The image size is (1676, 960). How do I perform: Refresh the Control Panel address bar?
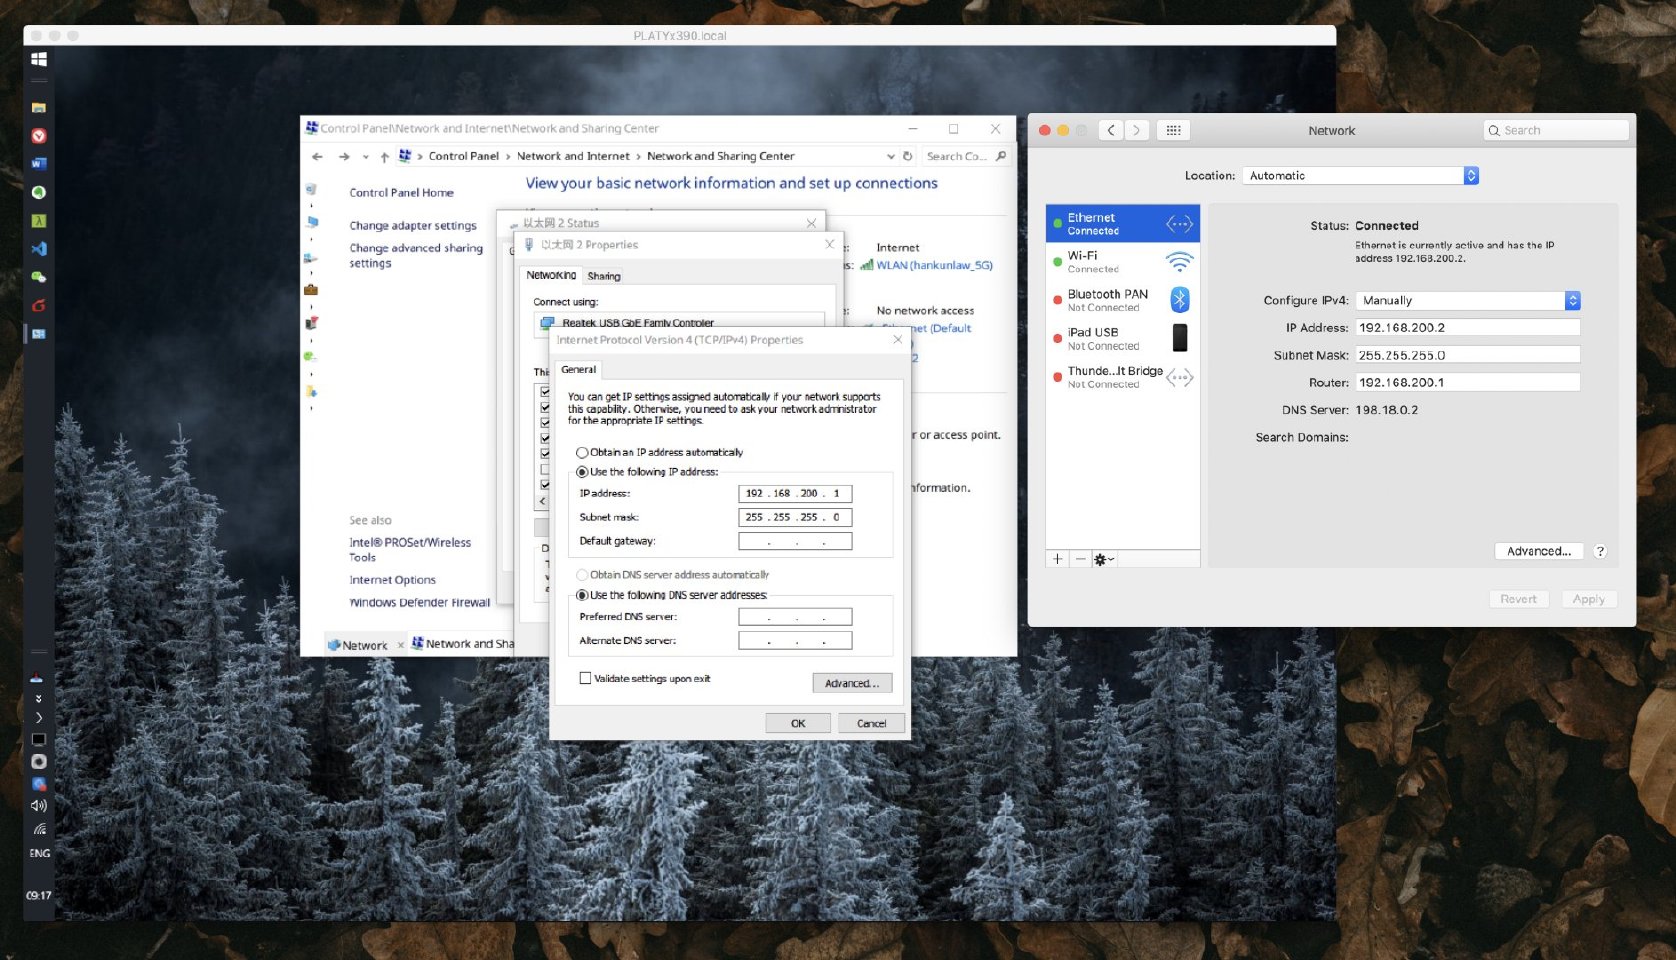coord(908,156)
